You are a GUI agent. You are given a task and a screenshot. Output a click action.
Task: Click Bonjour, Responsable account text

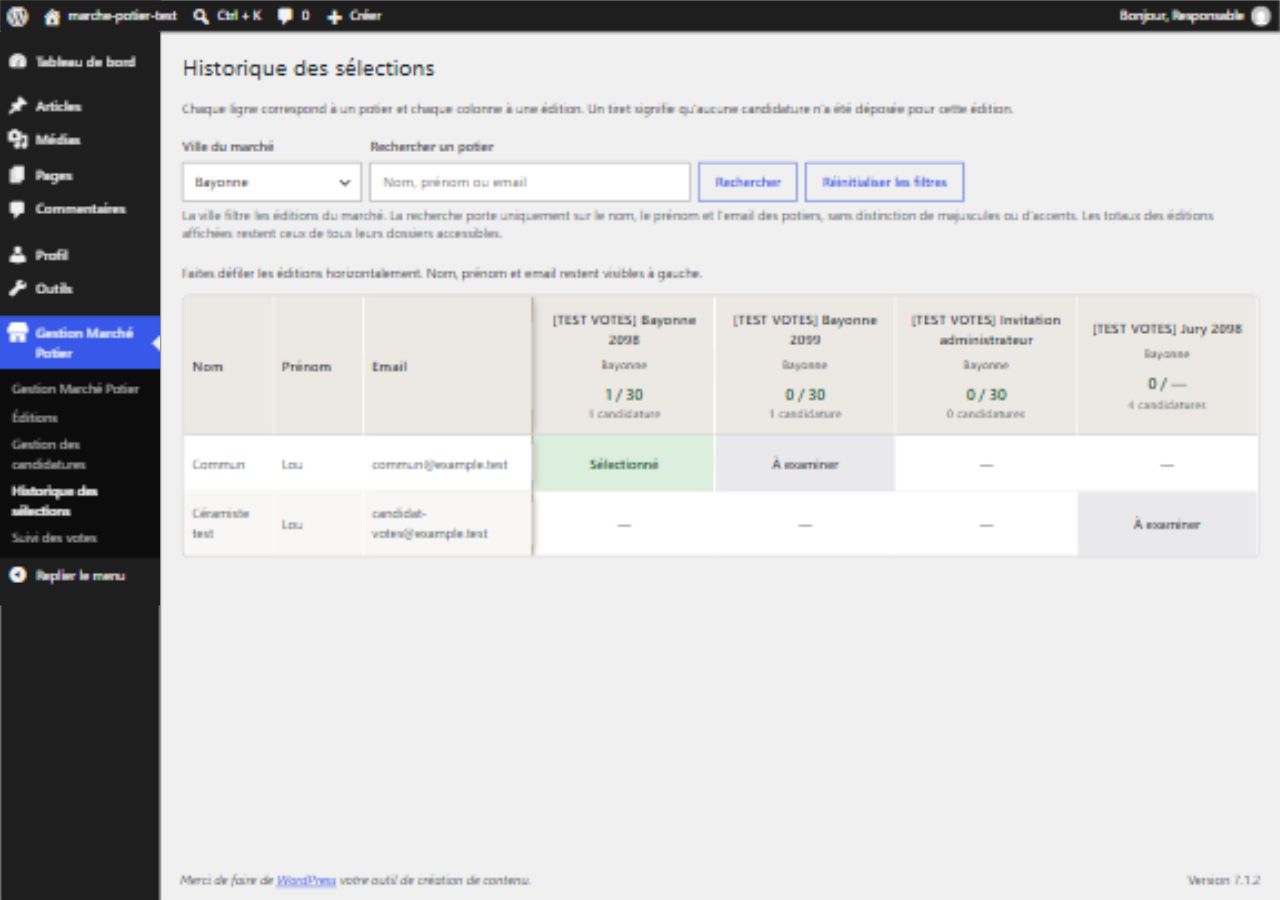[x=1182, y=16]
